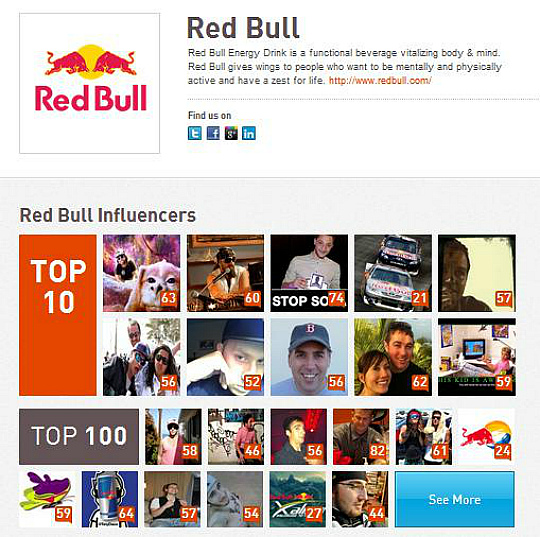Select race cars influencer with score 21

pyautogui.click(x=393, y=273)
